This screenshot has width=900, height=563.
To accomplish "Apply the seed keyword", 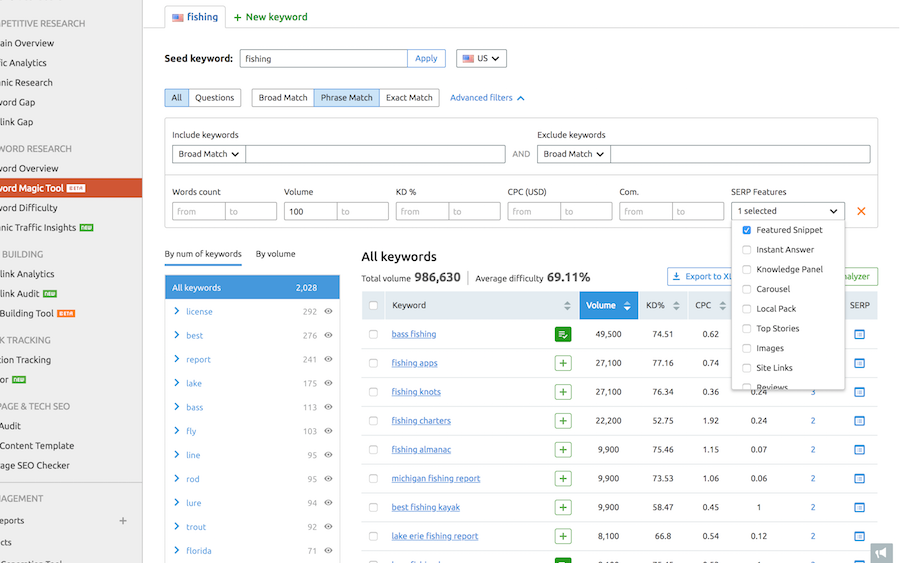I will [x=426, y=59].
